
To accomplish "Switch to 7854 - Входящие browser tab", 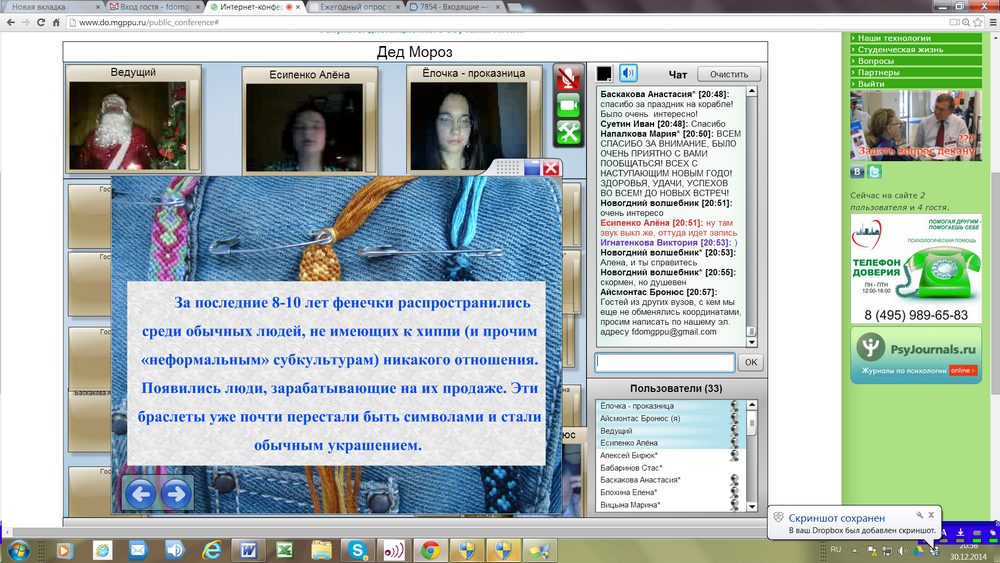I will (455, 6).
